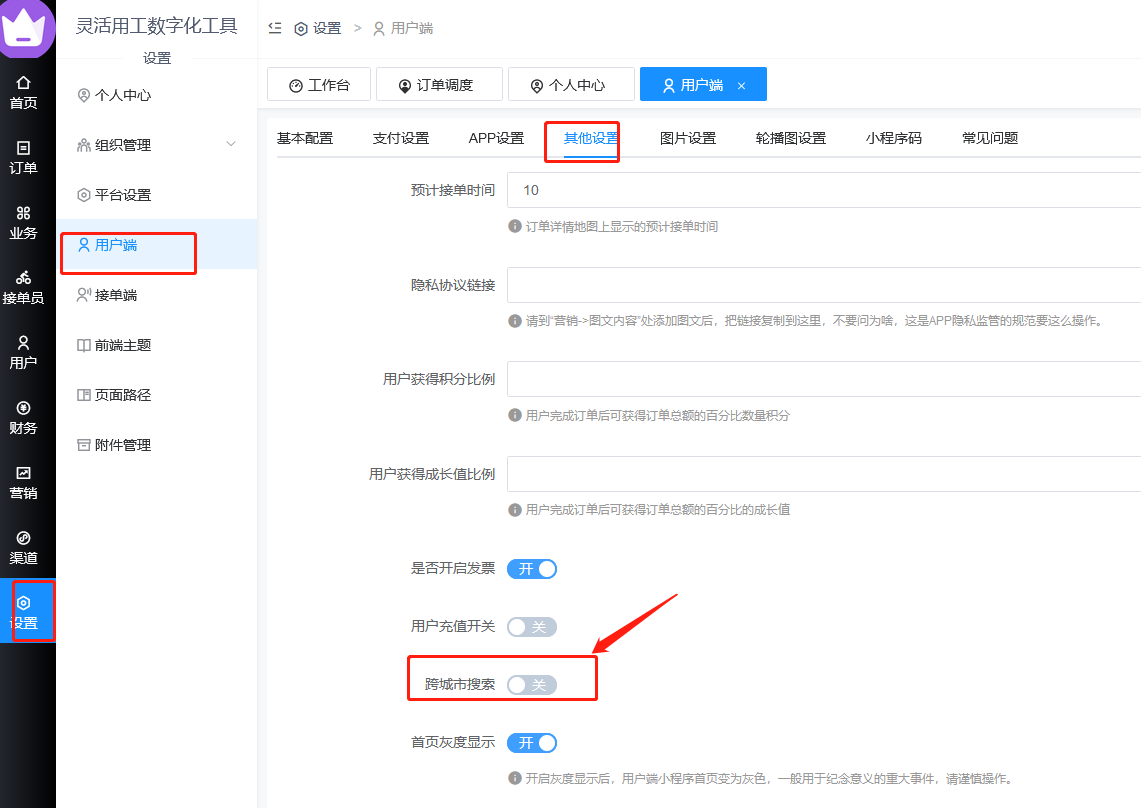Open the 订单调度 page tab
The image size is (1141, 808).
point(440,84)
